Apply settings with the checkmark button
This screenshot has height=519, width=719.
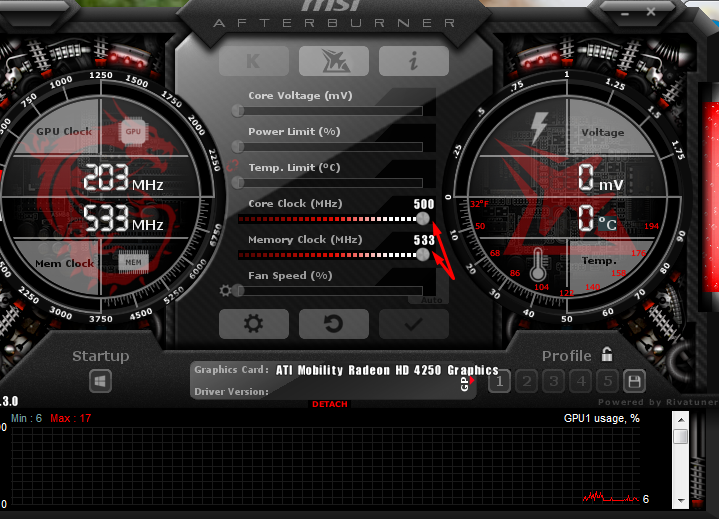pos(413,323)
